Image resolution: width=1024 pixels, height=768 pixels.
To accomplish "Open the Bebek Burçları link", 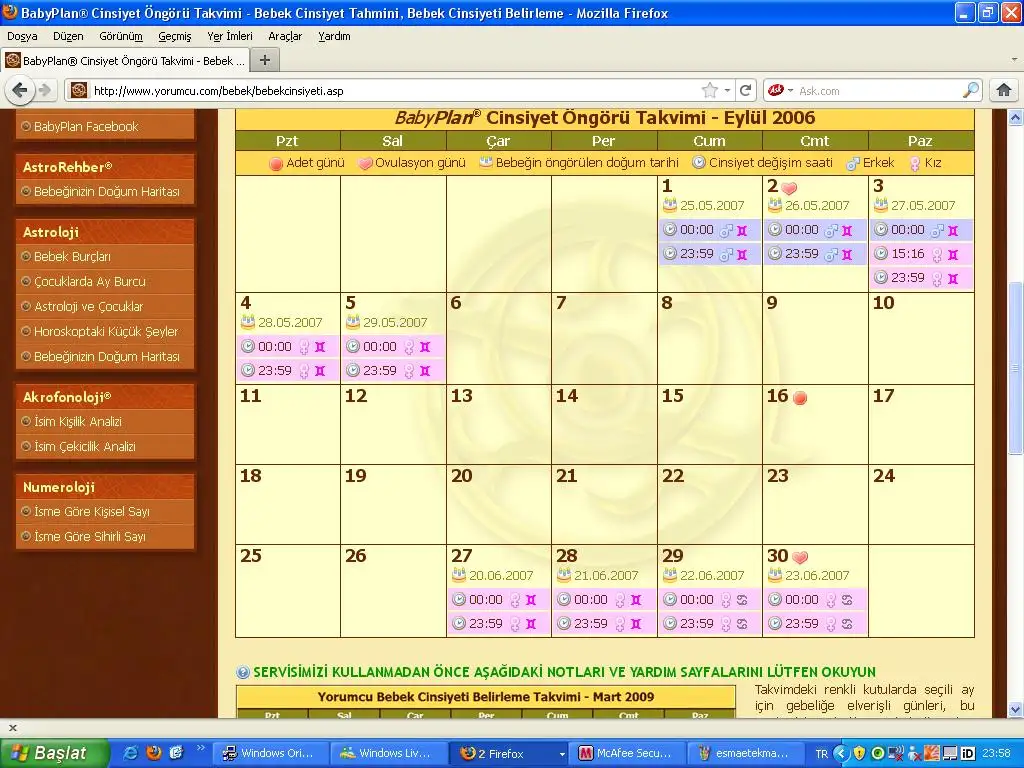I will pyautogui.click(x=72, y=257).
